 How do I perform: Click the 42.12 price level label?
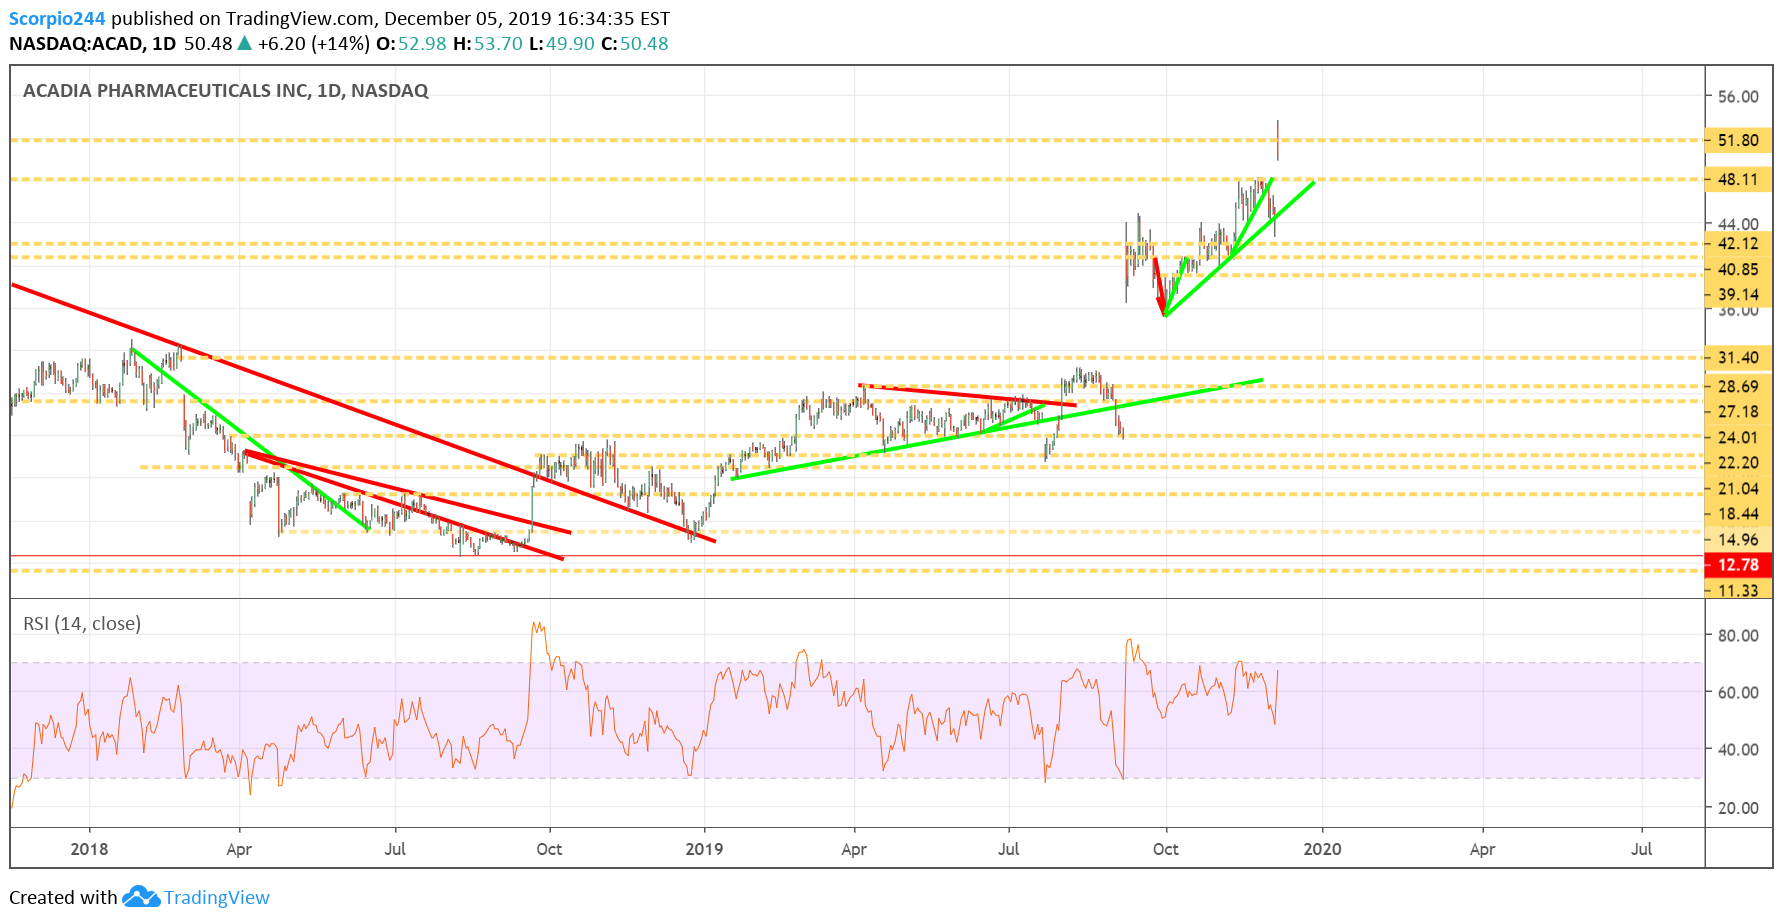[x=1738, y=243]
